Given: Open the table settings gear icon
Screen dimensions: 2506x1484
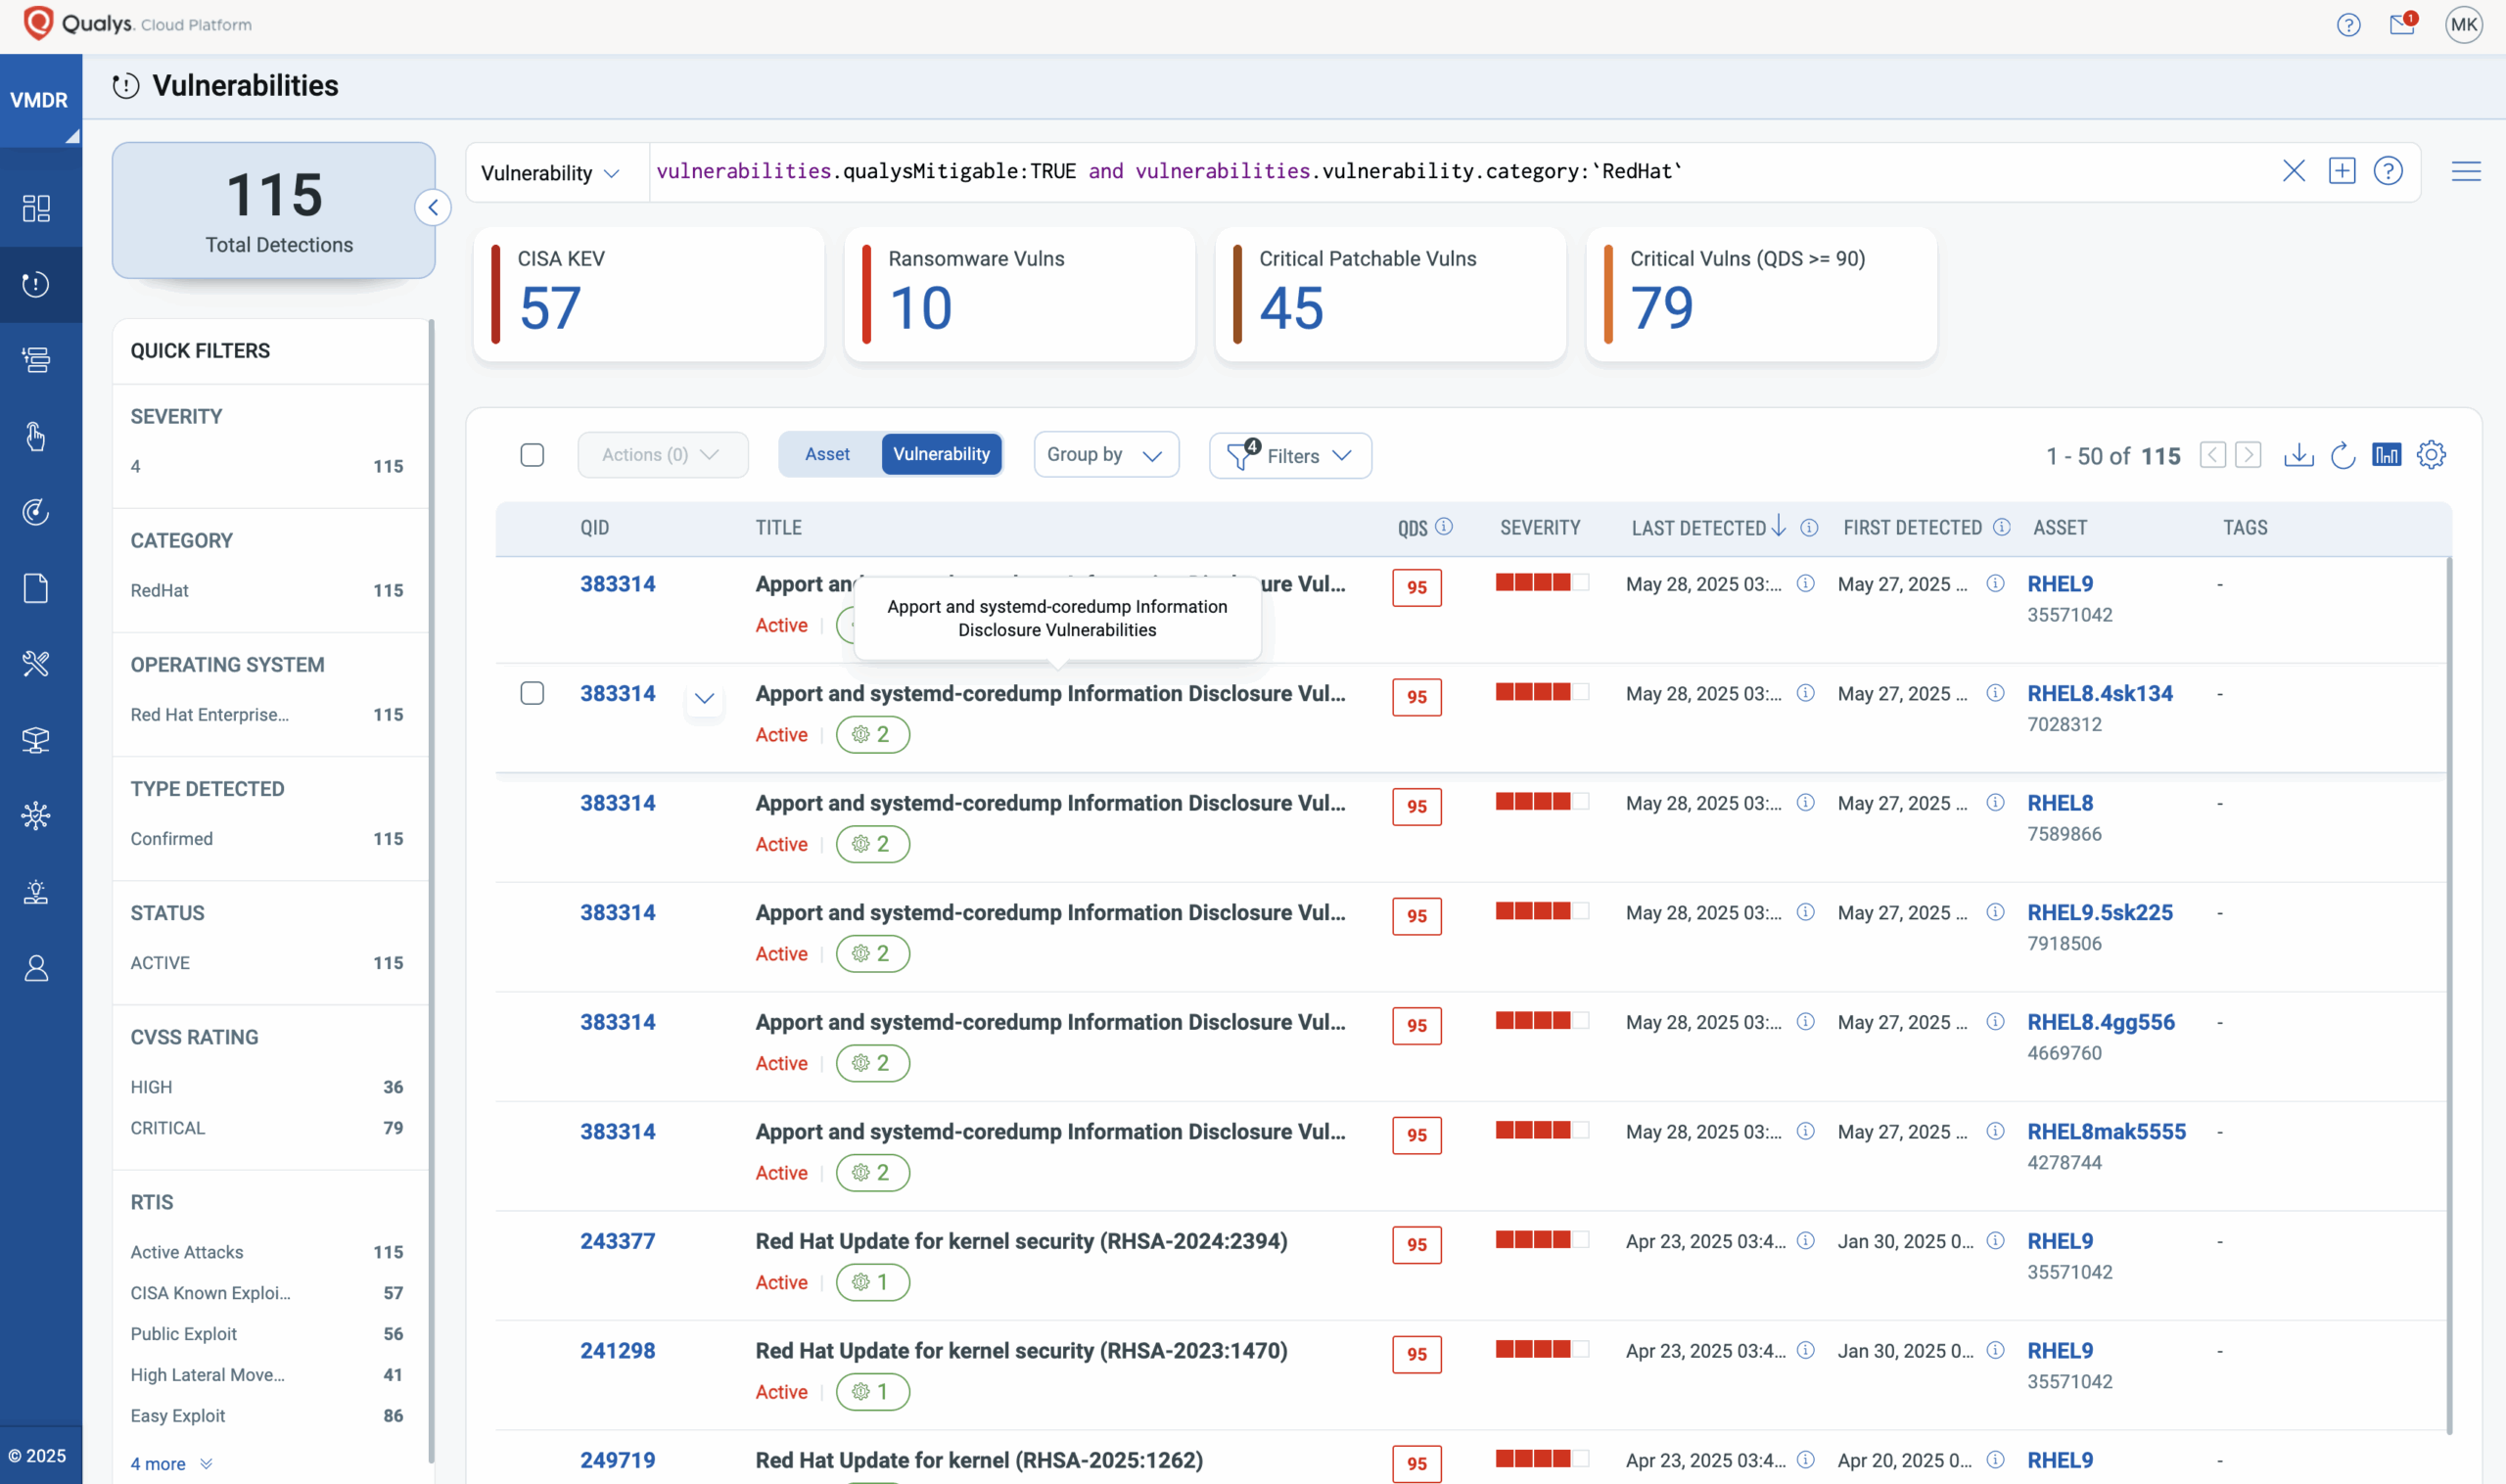Looking at the screenshot, I should (2431, 455).
